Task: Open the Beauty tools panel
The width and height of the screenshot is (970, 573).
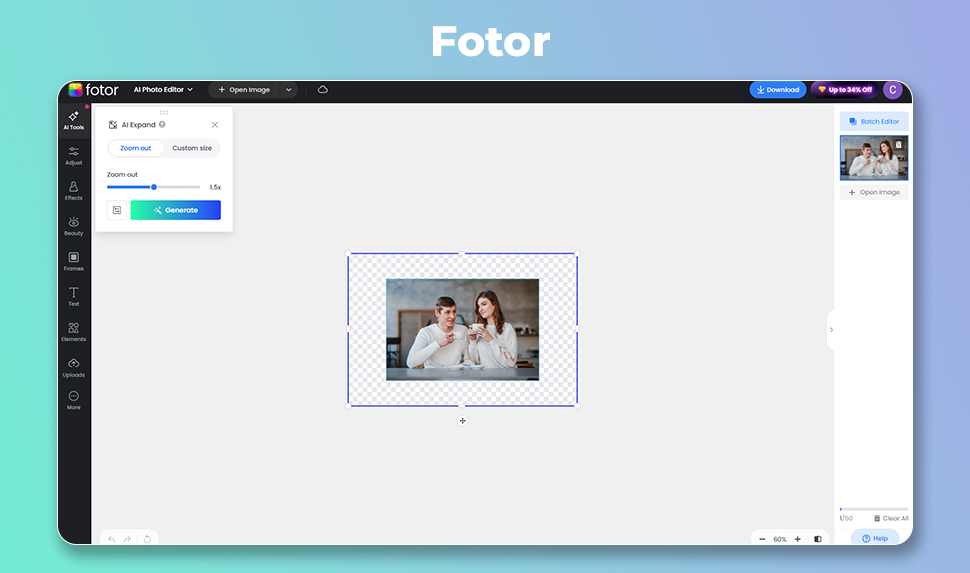Action: click(x=74, y=226)
